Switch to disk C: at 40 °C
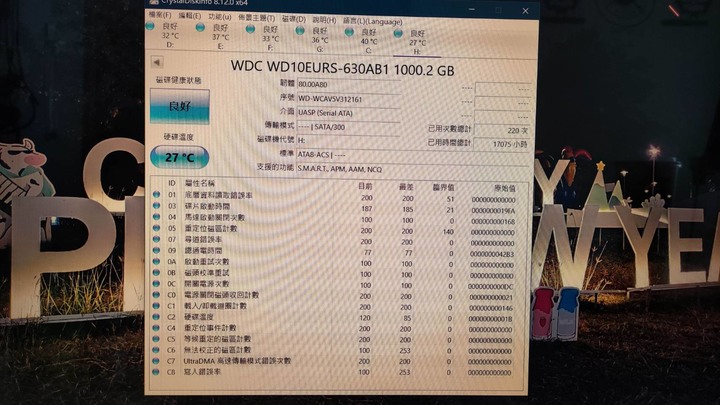 point(363,41)
